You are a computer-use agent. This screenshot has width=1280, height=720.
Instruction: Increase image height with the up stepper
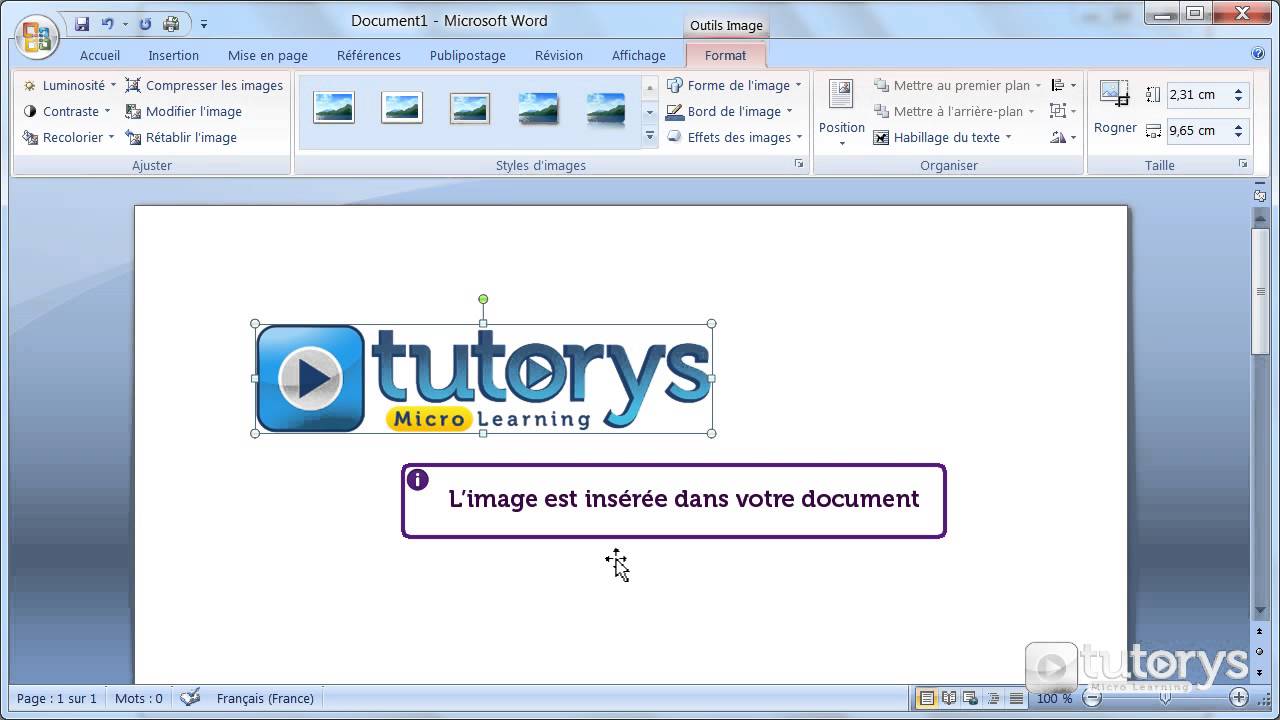click(1238, 90)
